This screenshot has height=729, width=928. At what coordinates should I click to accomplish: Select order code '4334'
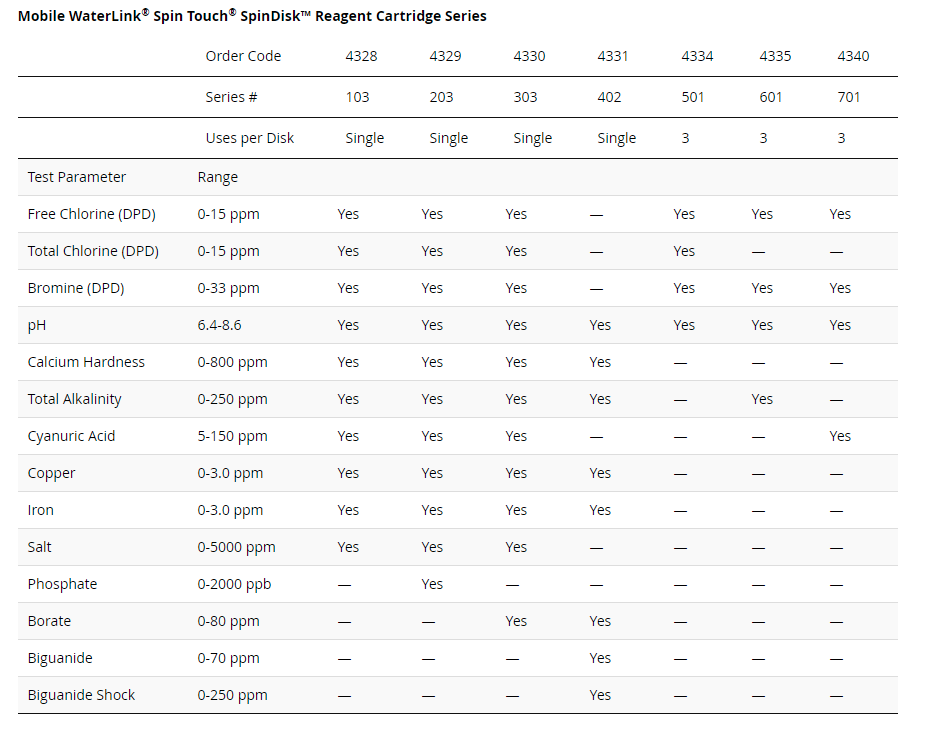pos(697,56)
